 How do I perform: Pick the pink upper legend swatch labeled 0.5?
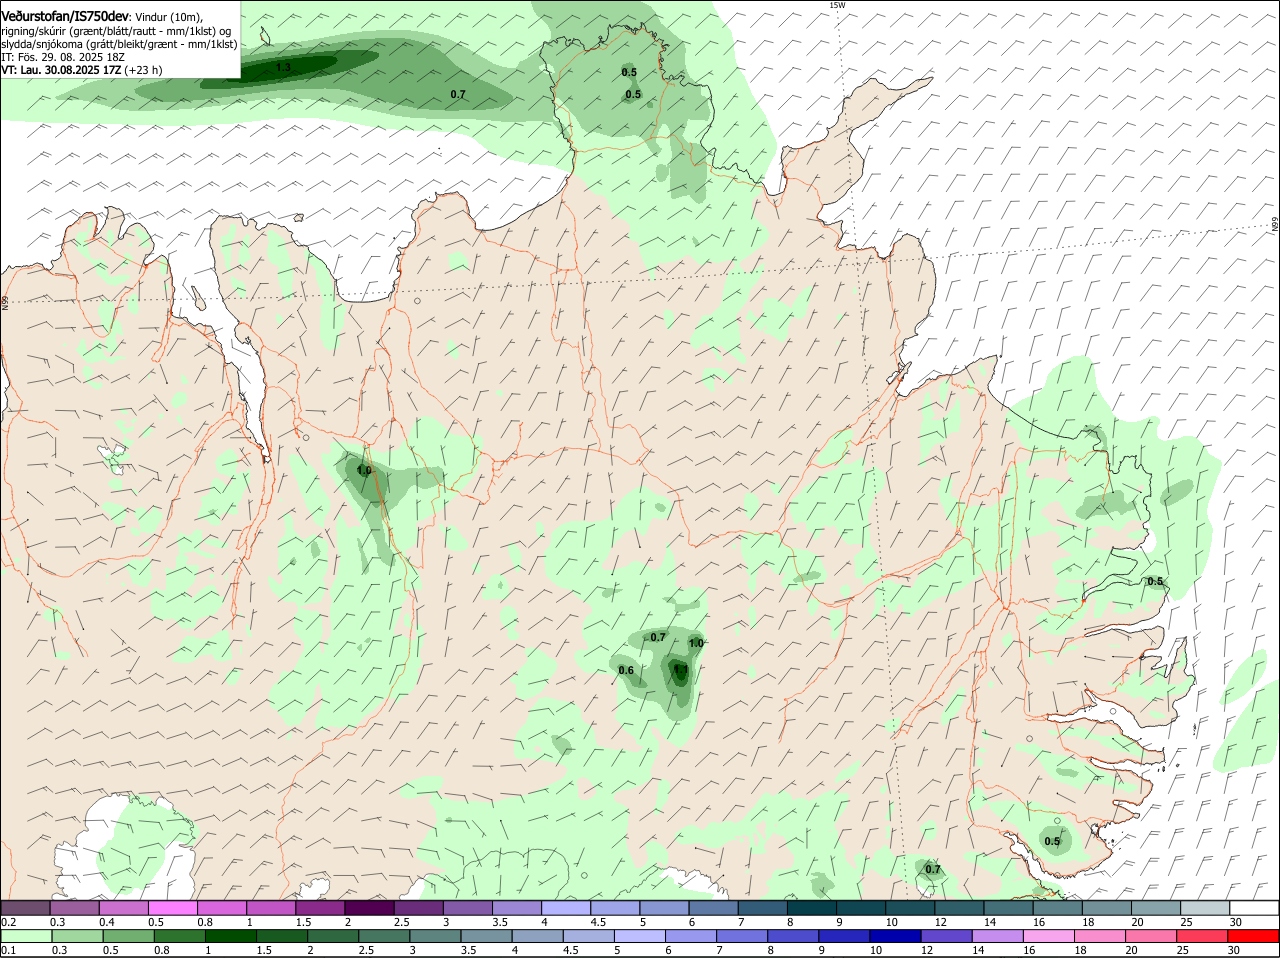click(x=173, y=907)
